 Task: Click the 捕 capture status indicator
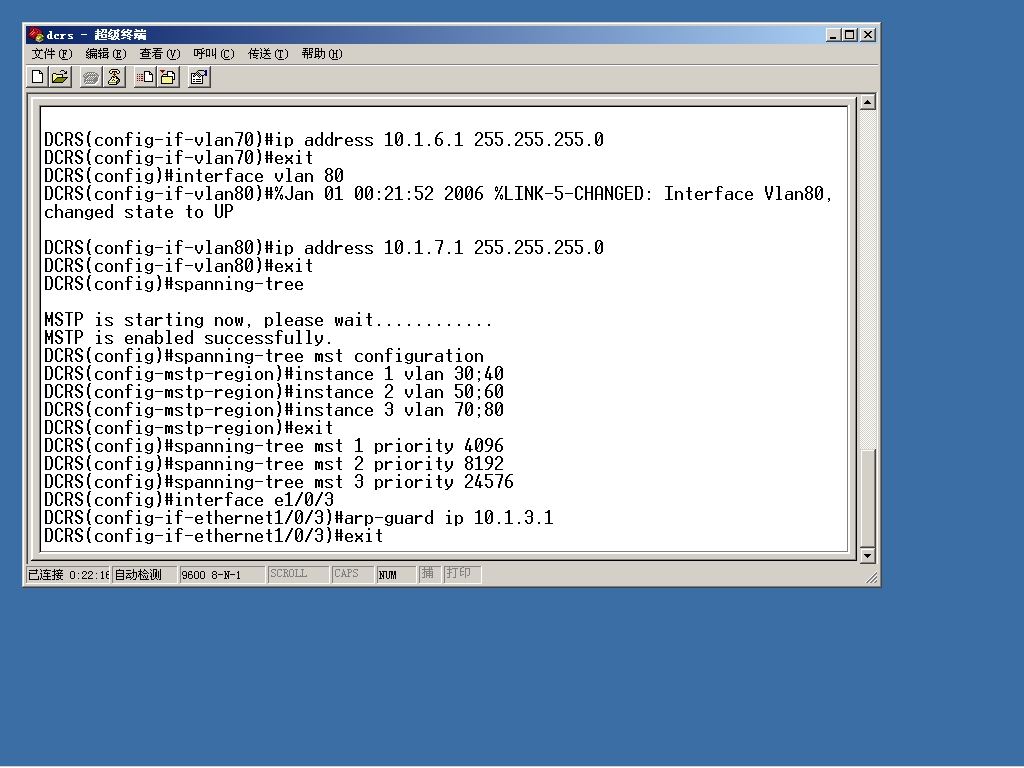tap(429, 574)
